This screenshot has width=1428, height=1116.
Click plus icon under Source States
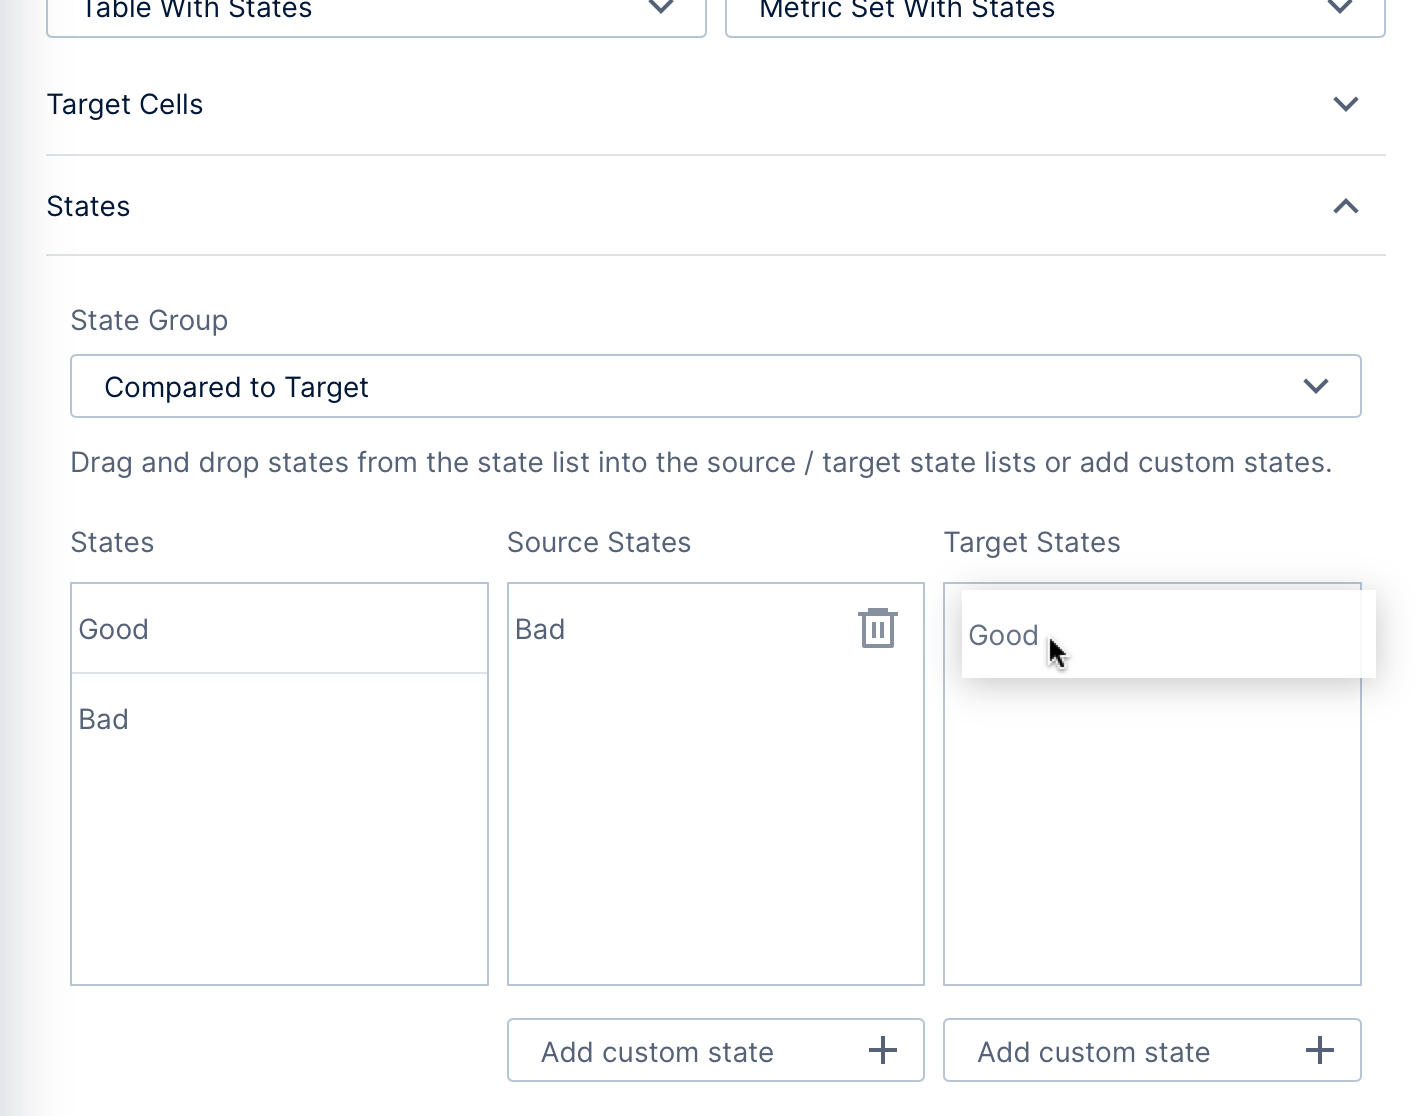pos(883,1050)
